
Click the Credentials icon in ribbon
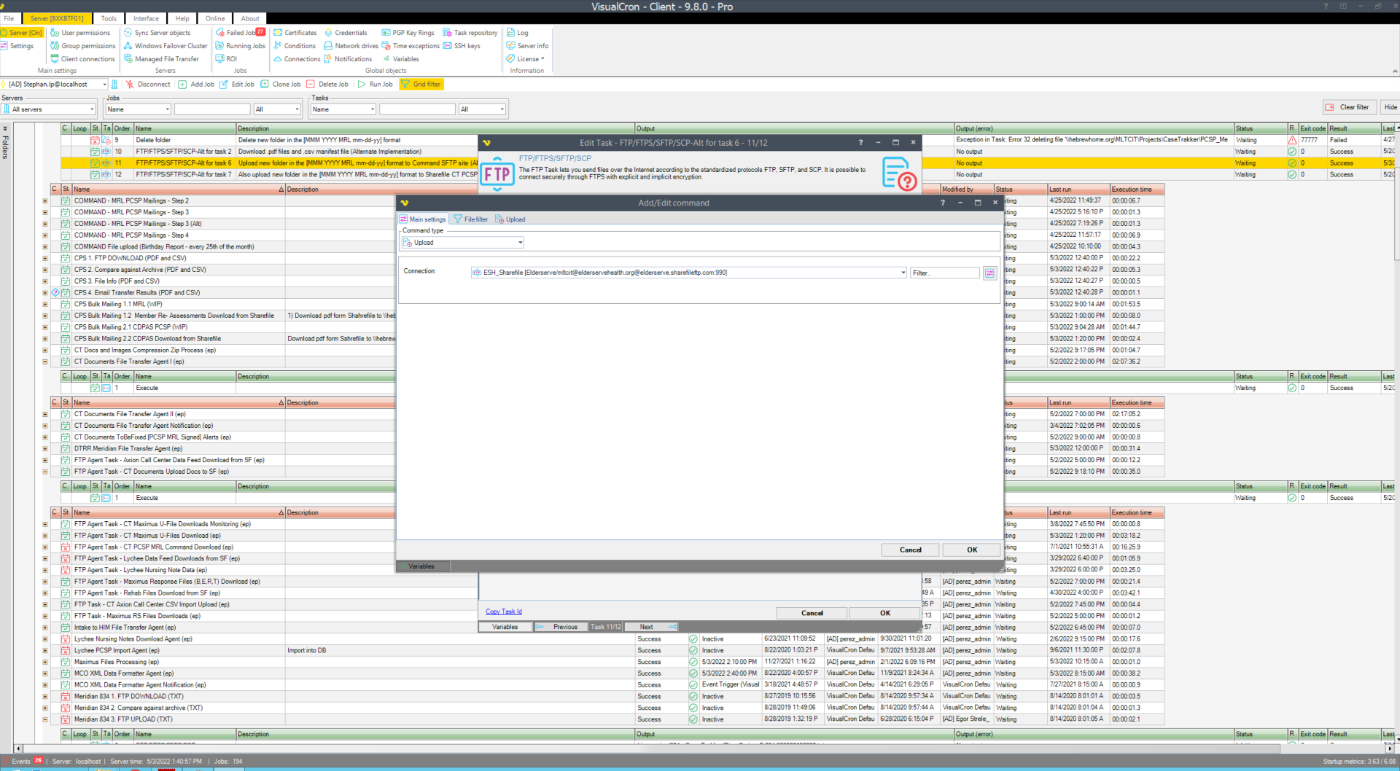coord(328,33)
